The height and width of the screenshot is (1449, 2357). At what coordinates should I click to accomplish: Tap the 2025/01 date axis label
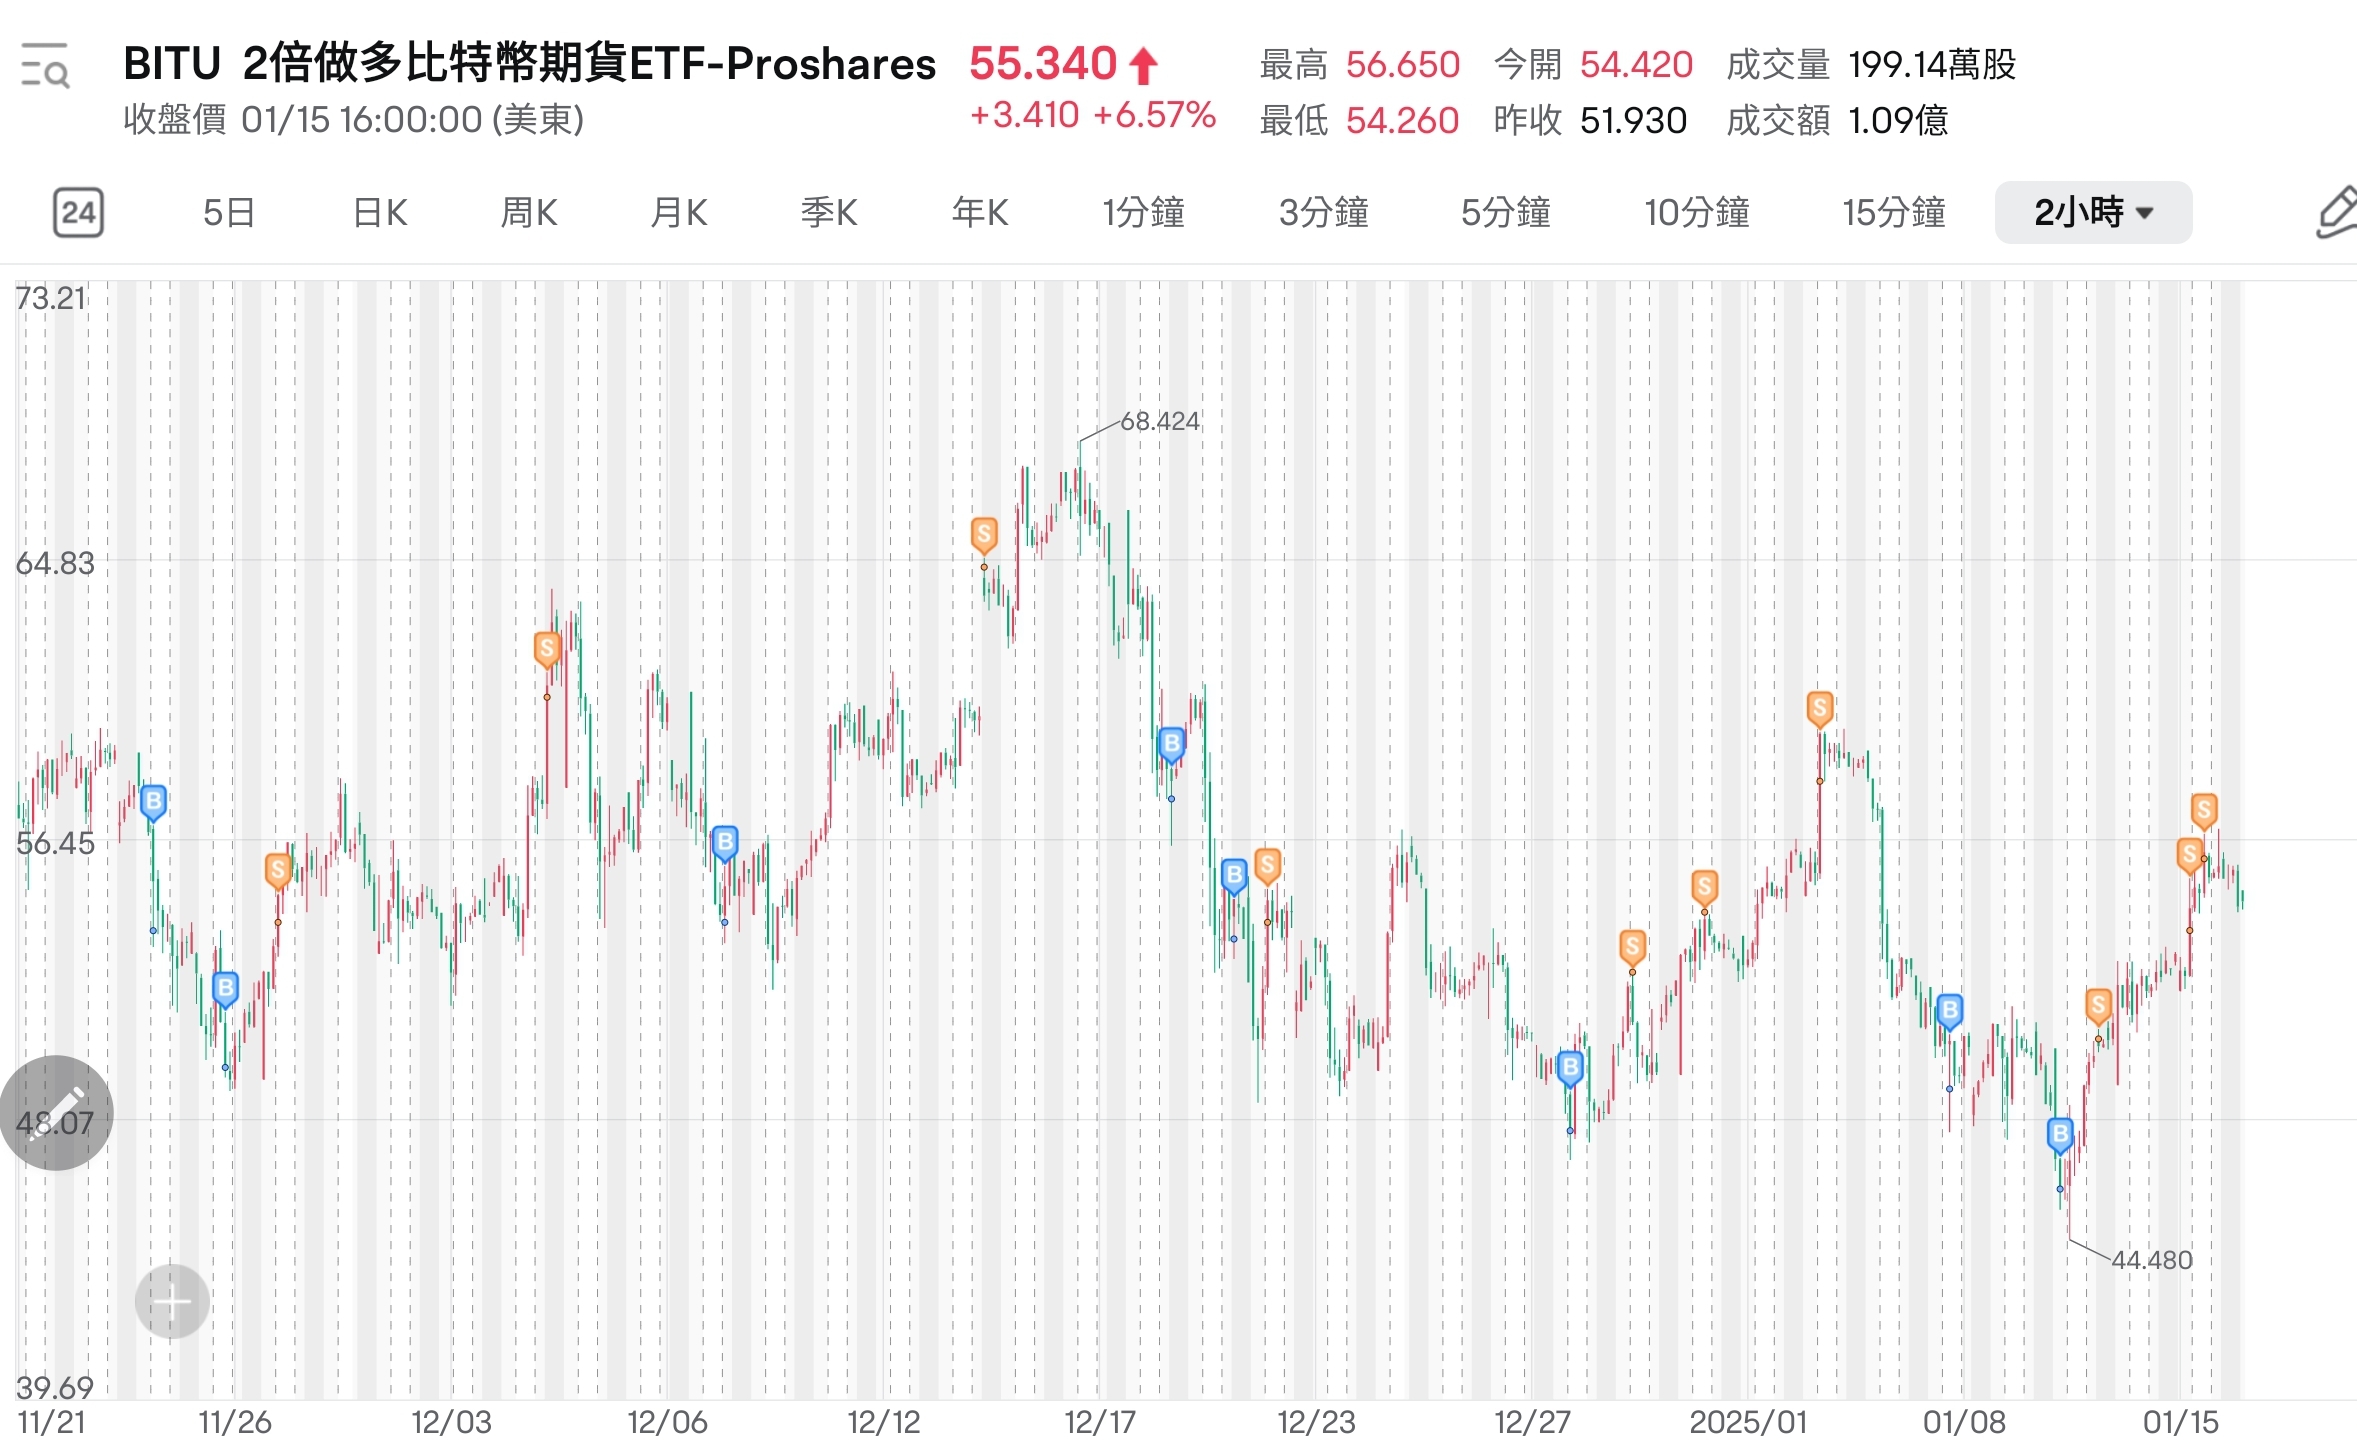coord(1748,1422)
